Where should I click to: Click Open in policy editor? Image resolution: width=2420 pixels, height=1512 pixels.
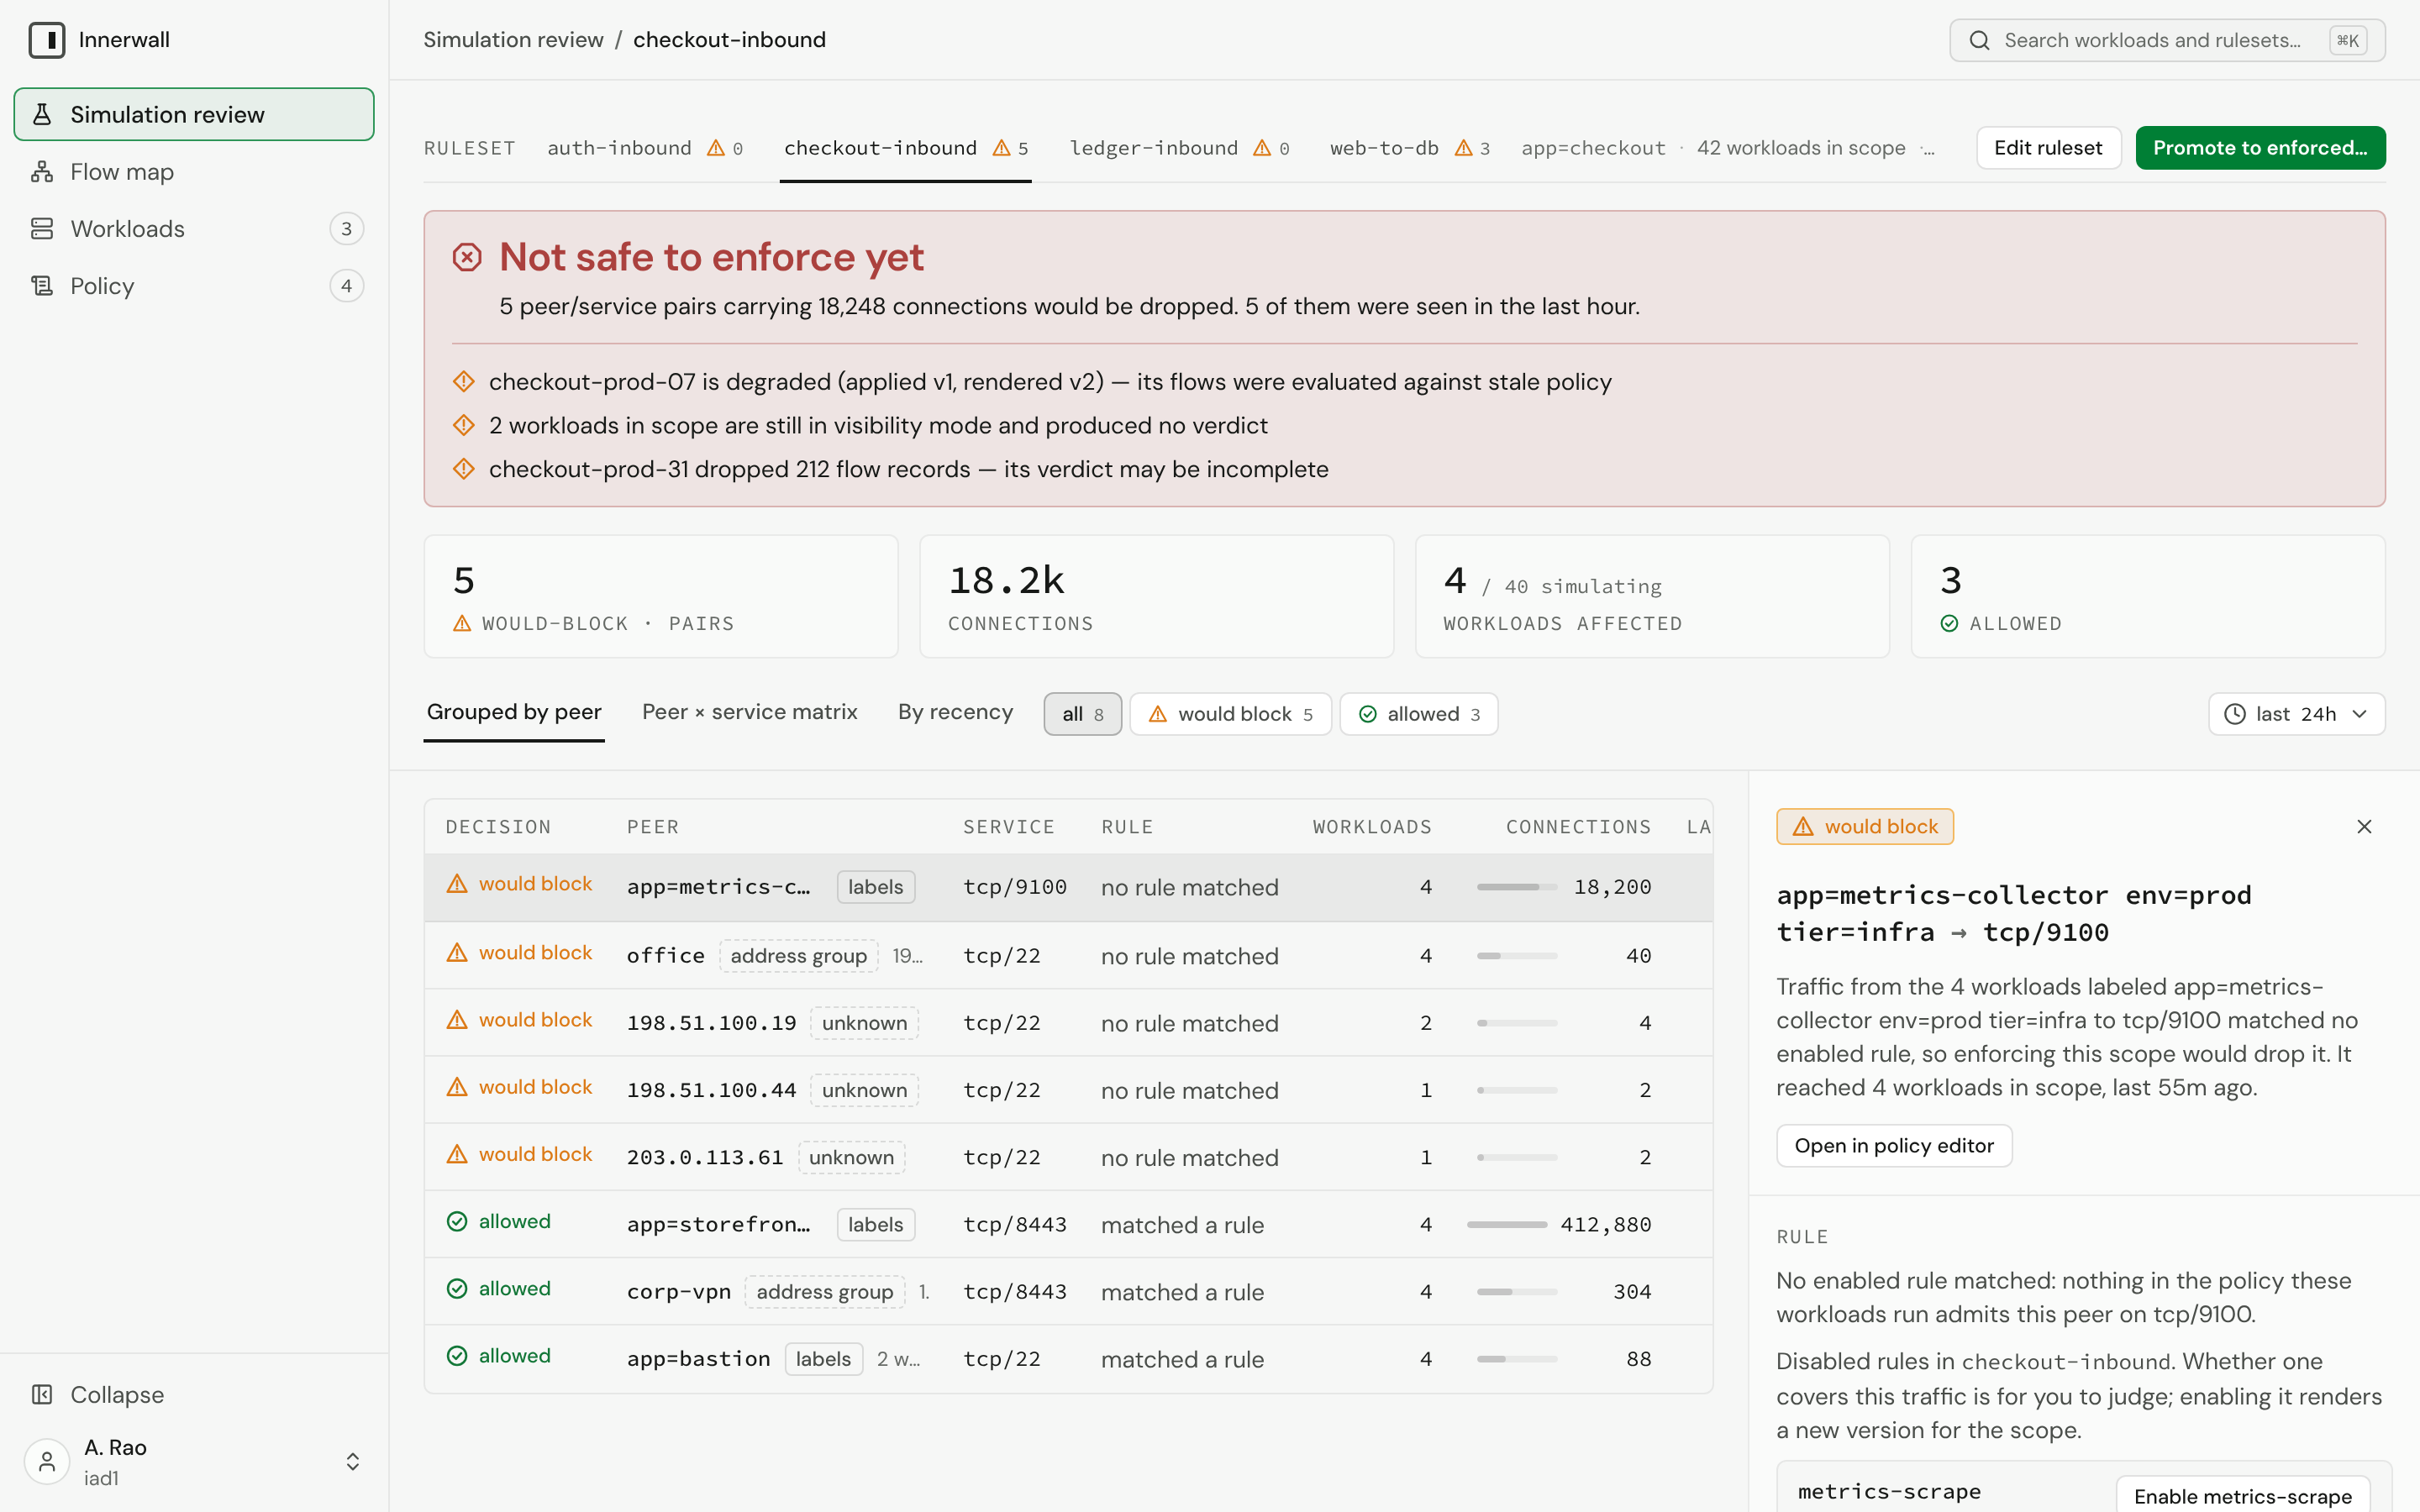pos(1894,1145)
